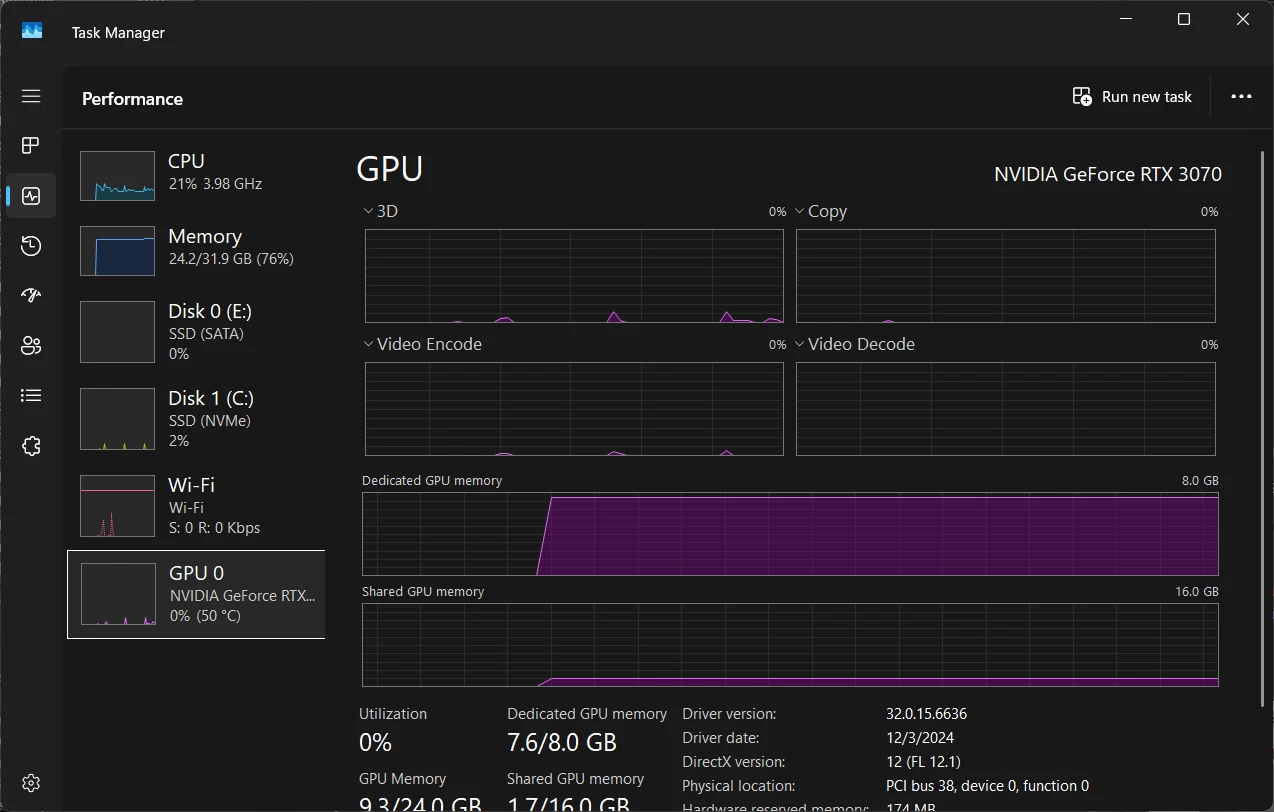This screenshot has height=812, width=1274.
Task: Click the NVIDIA GeForce RTX 3070 heading
Action: pos(1108,174)
